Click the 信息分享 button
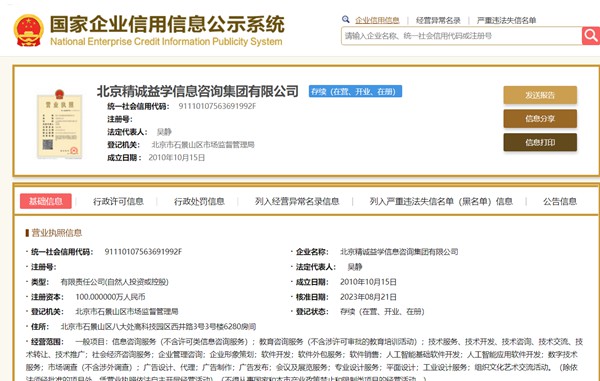 540,119
